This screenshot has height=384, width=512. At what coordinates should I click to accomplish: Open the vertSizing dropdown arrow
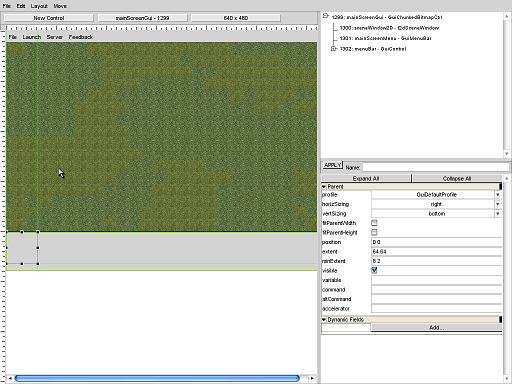497,213
